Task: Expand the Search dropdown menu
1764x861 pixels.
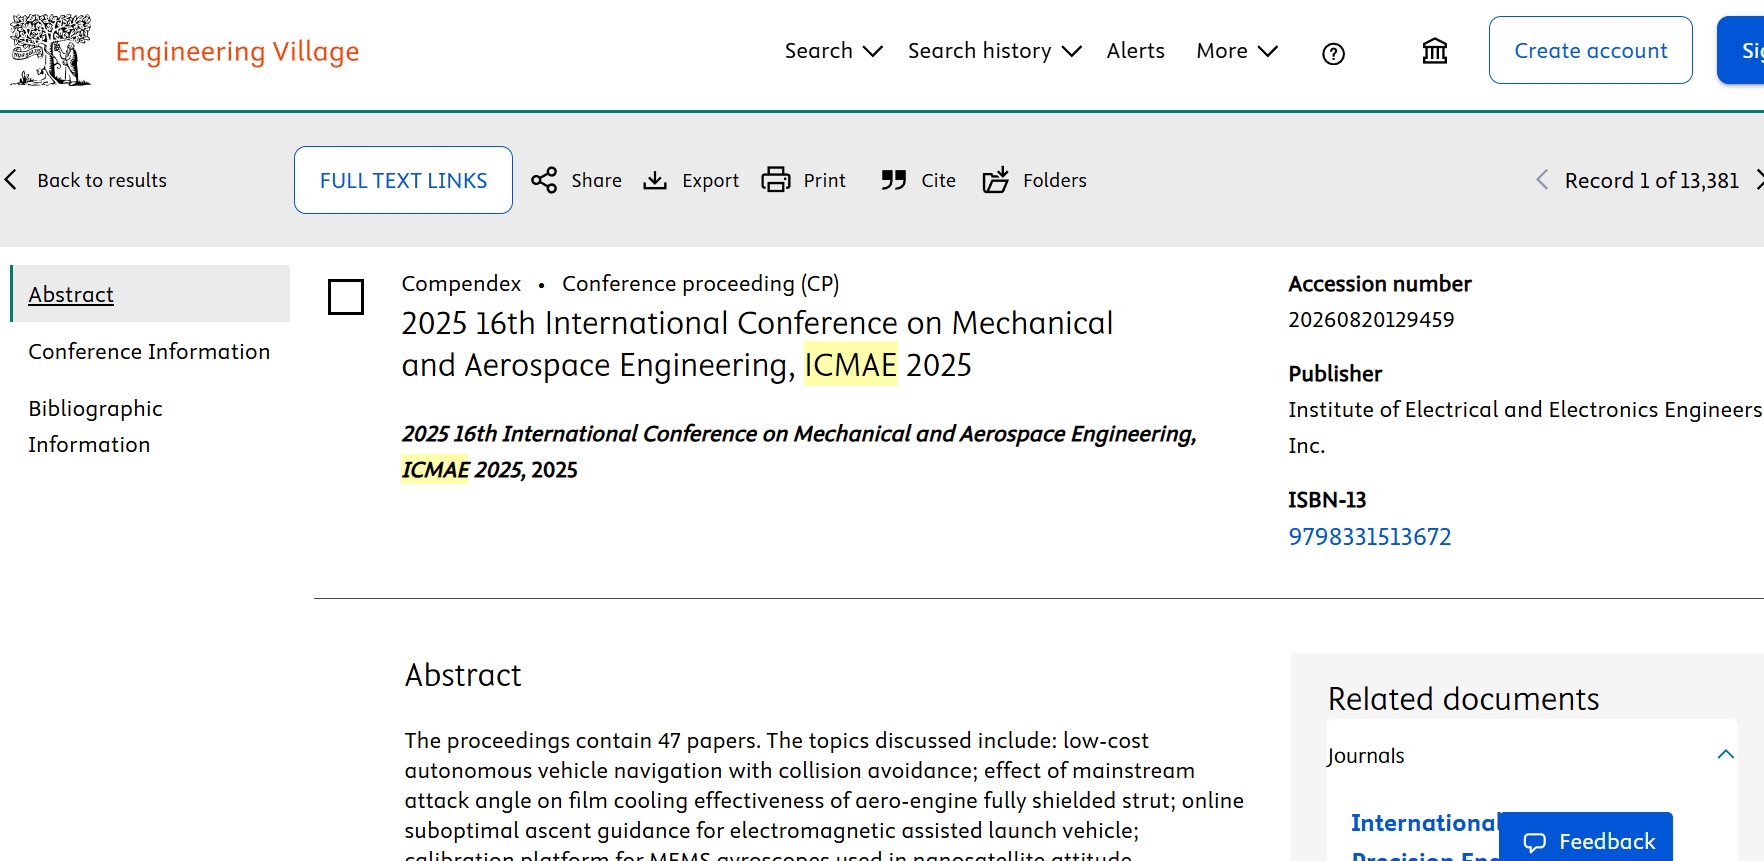Action: (833, 51)
